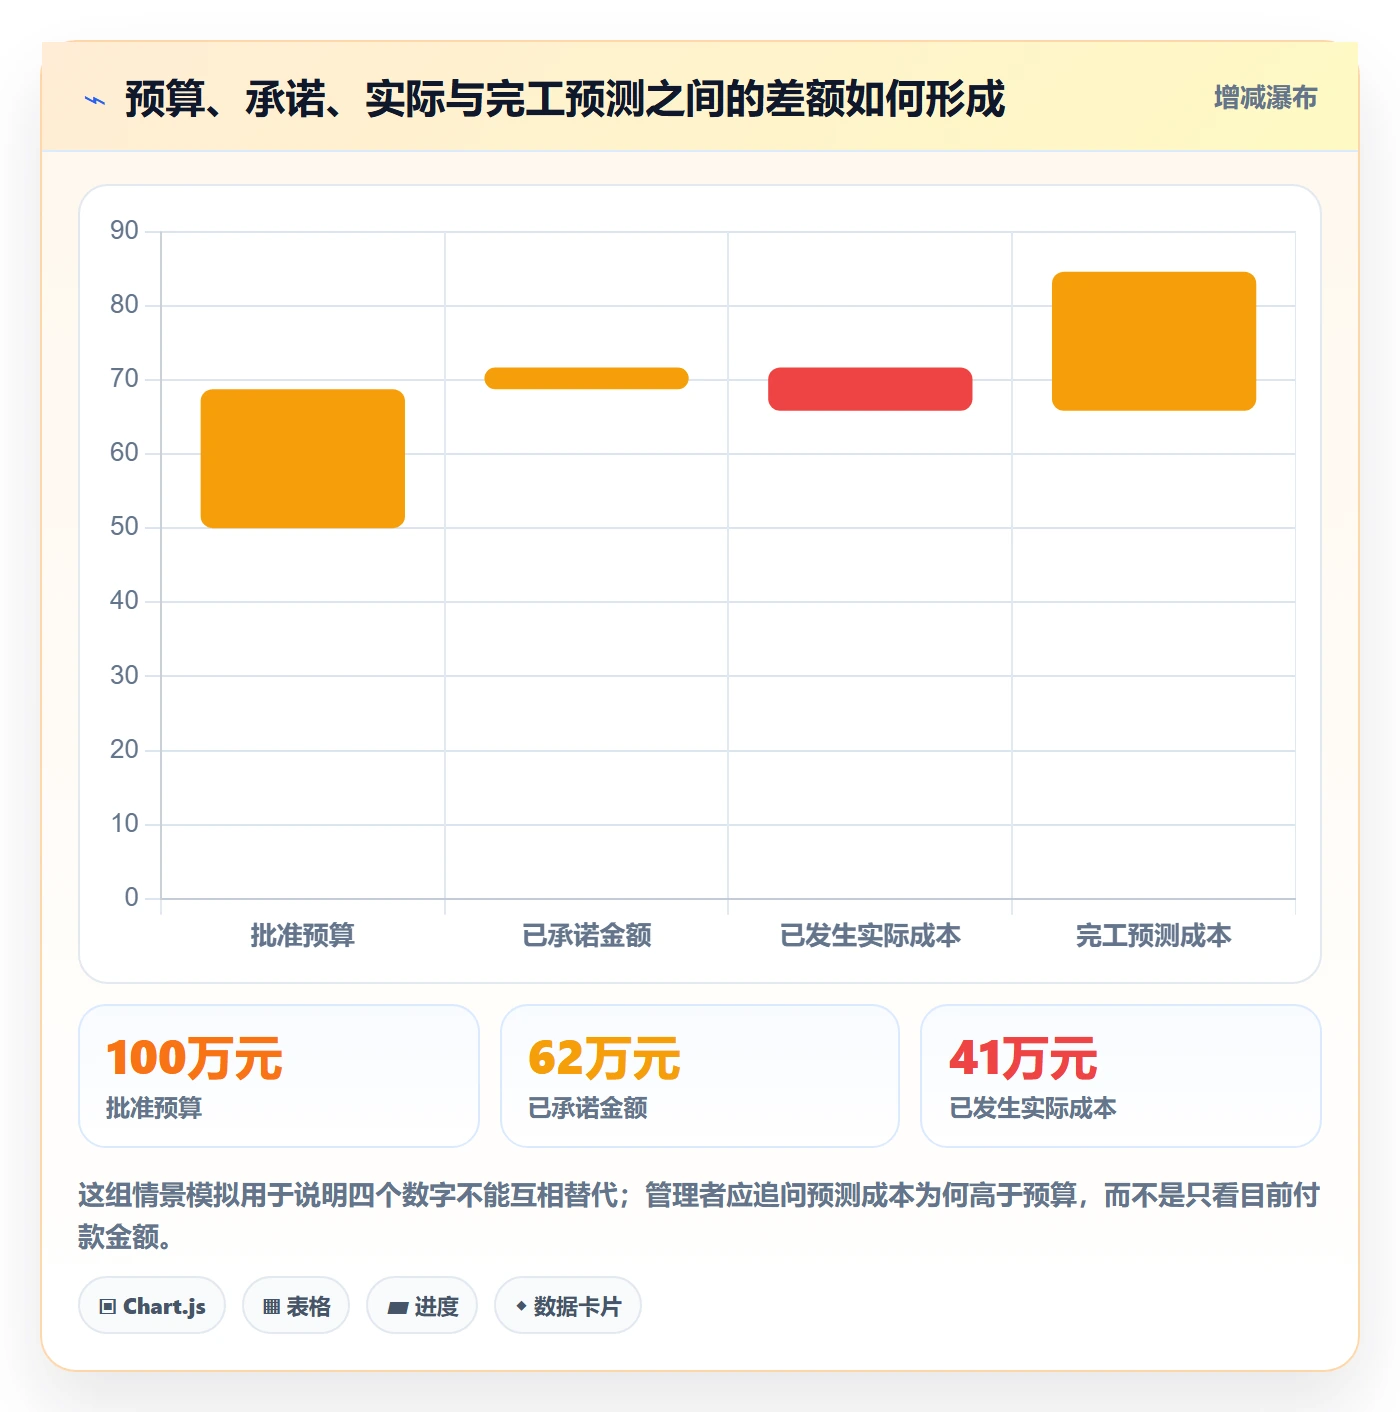1400x1412 pixels.
Task: Click the 20 tick on the y-axis
Action: click(124, 750)
